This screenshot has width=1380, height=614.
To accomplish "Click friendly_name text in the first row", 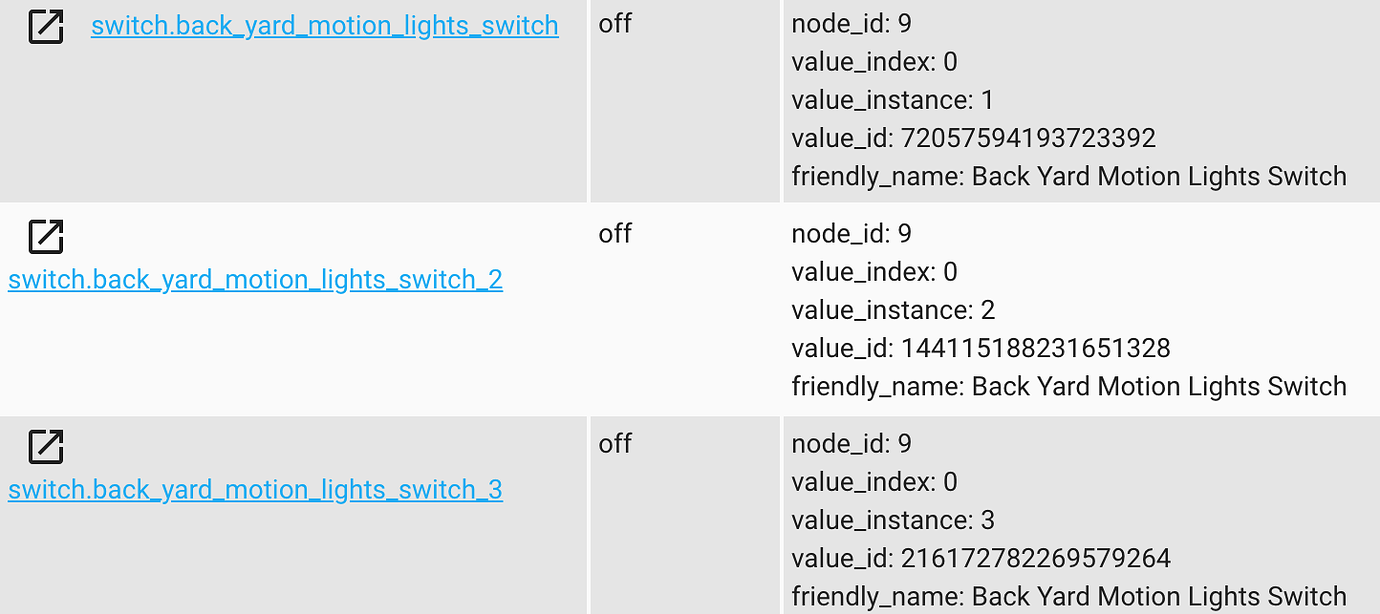I will click(x=1068, y=176).
